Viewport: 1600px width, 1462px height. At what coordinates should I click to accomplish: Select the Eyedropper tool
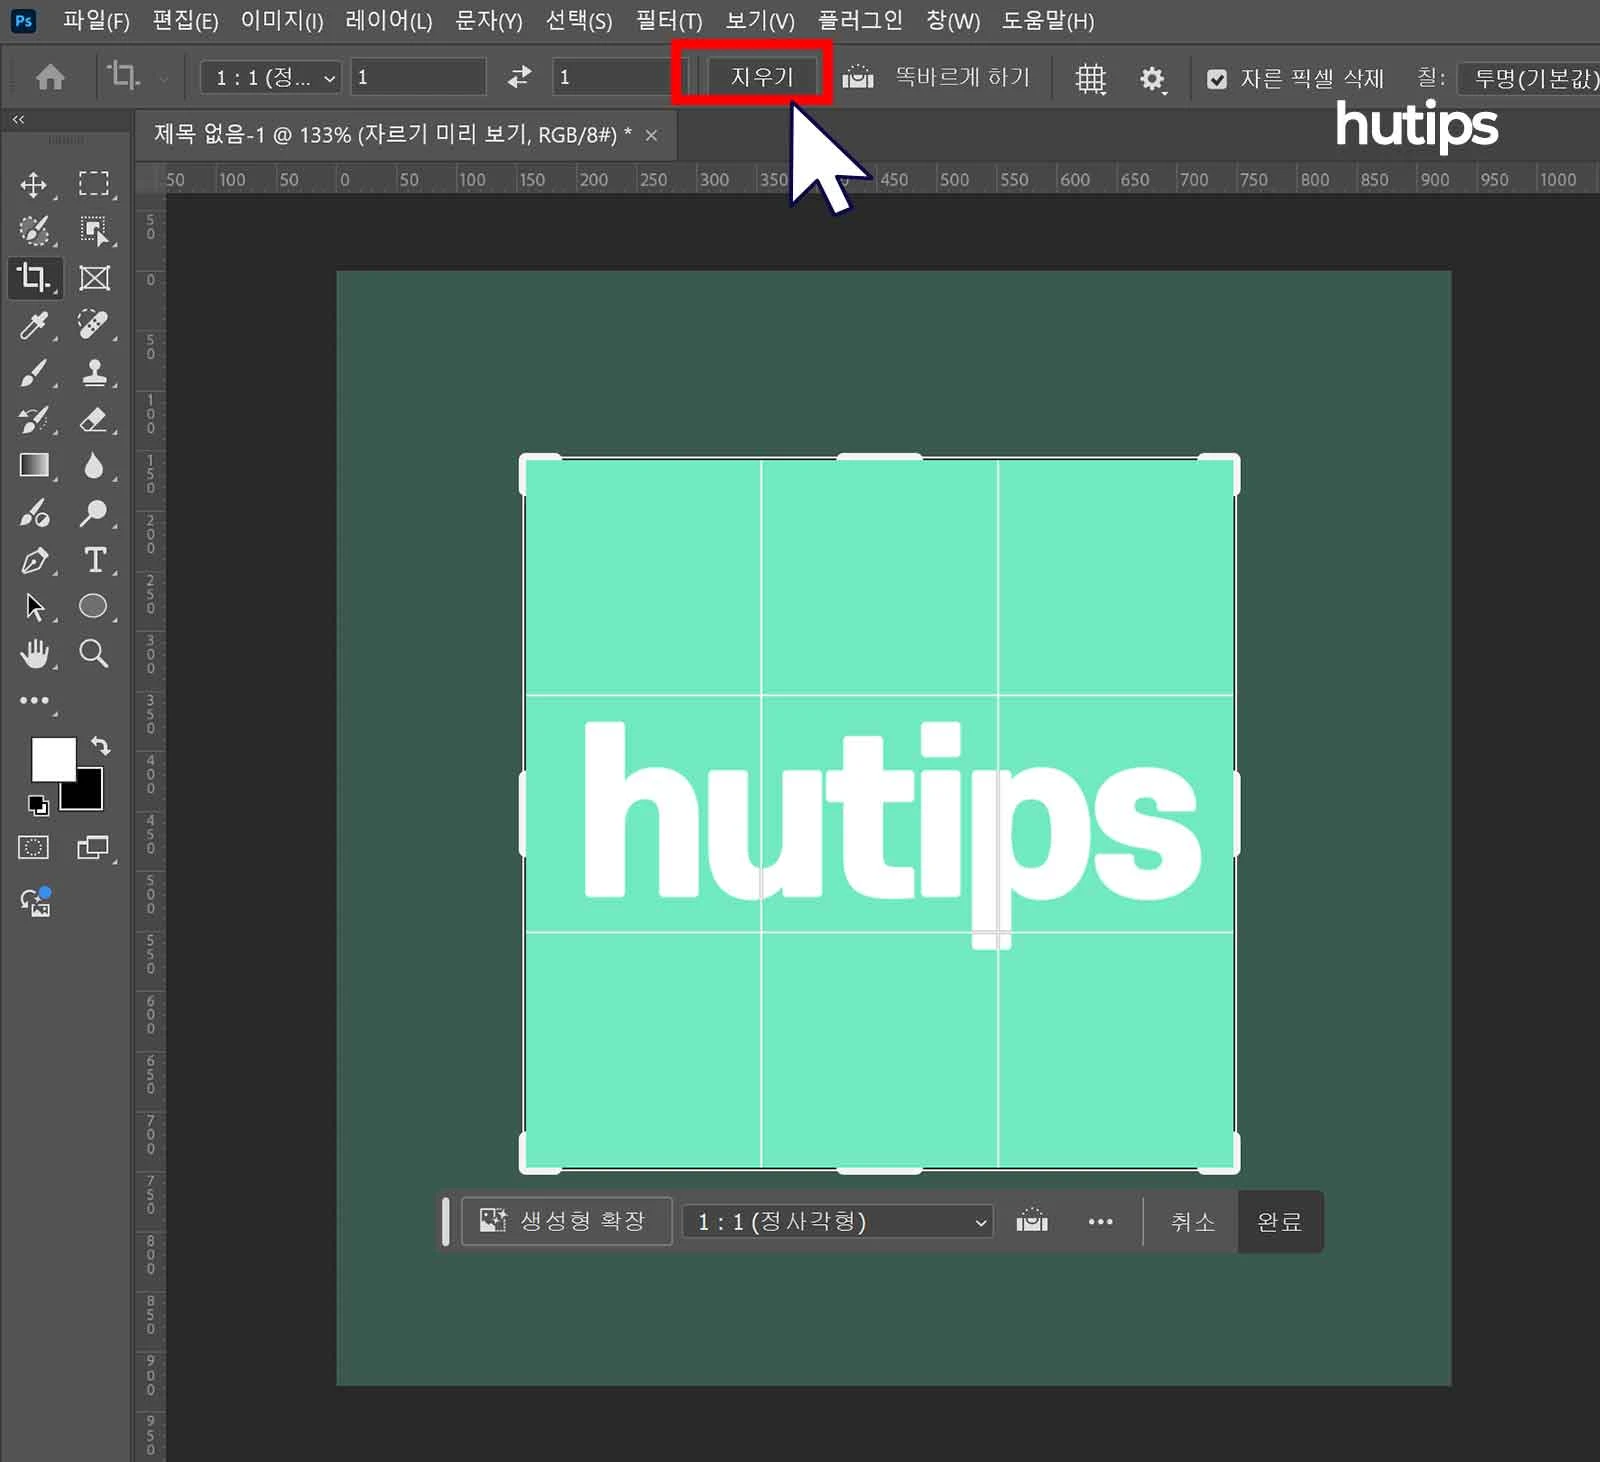pyautogui.click(x=34, y=325)
